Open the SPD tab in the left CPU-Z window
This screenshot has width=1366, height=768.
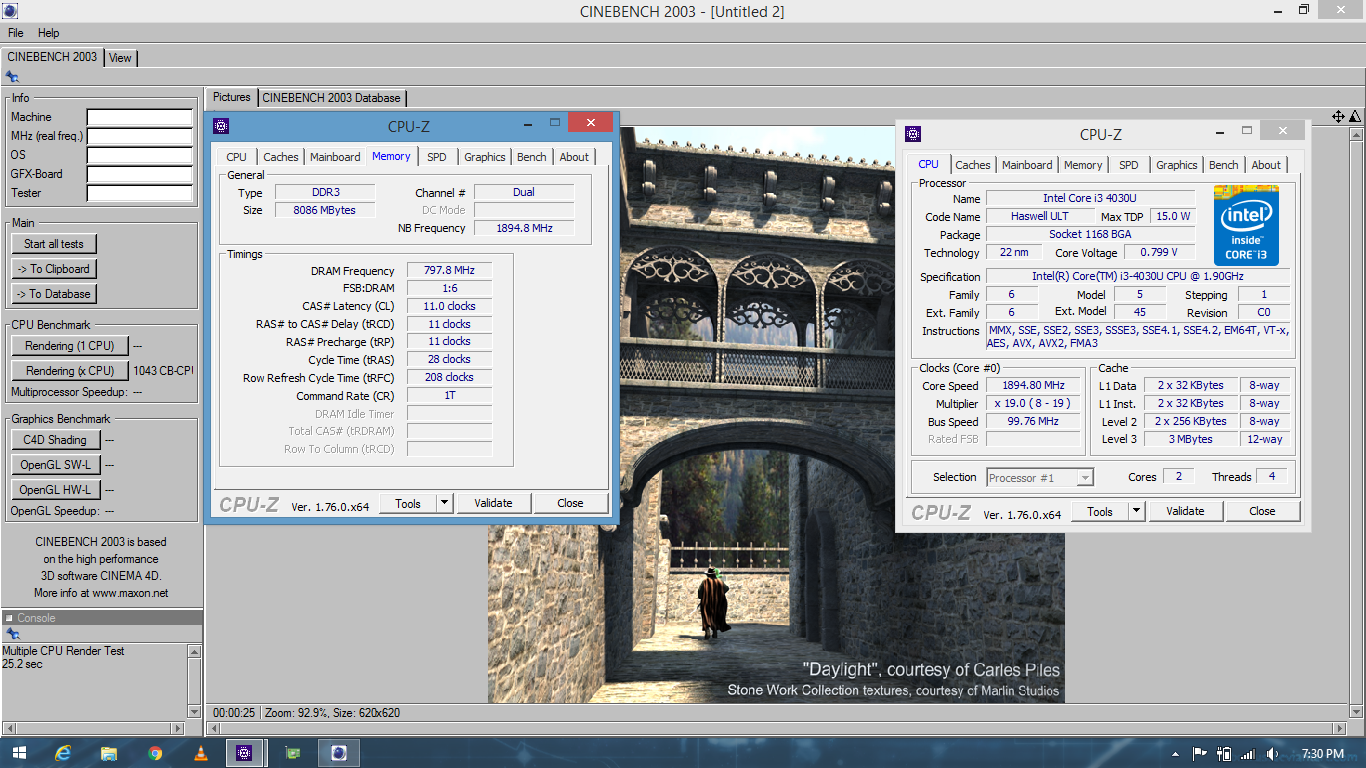click(437, 157)
